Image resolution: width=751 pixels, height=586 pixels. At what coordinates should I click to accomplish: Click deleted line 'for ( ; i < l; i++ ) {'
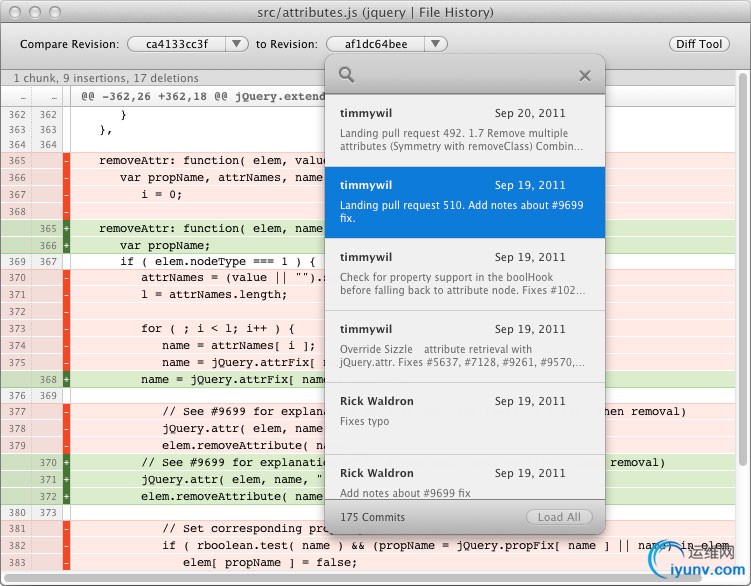tap(217, 329)
